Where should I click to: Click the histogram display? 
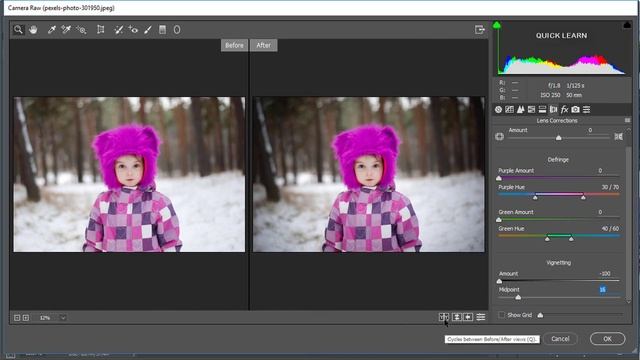click(x=561, y=49)
